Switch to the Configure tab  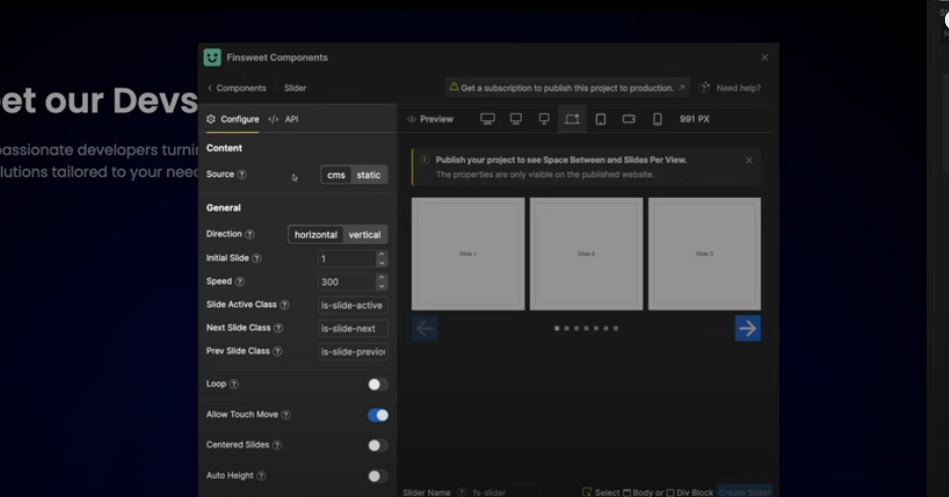click(x=233, y=119)
